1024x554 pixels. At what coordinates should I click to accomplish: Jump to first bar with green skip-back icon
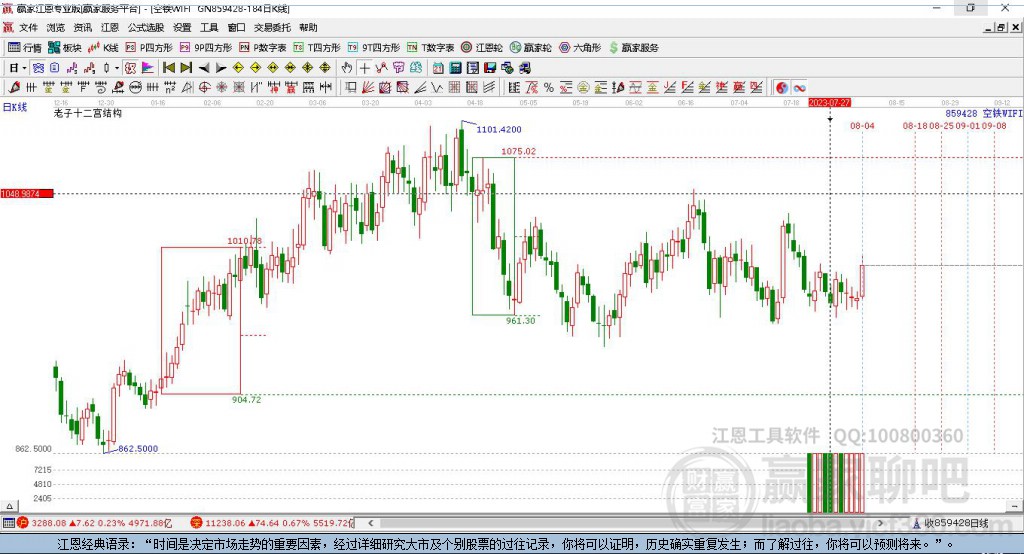168,68
